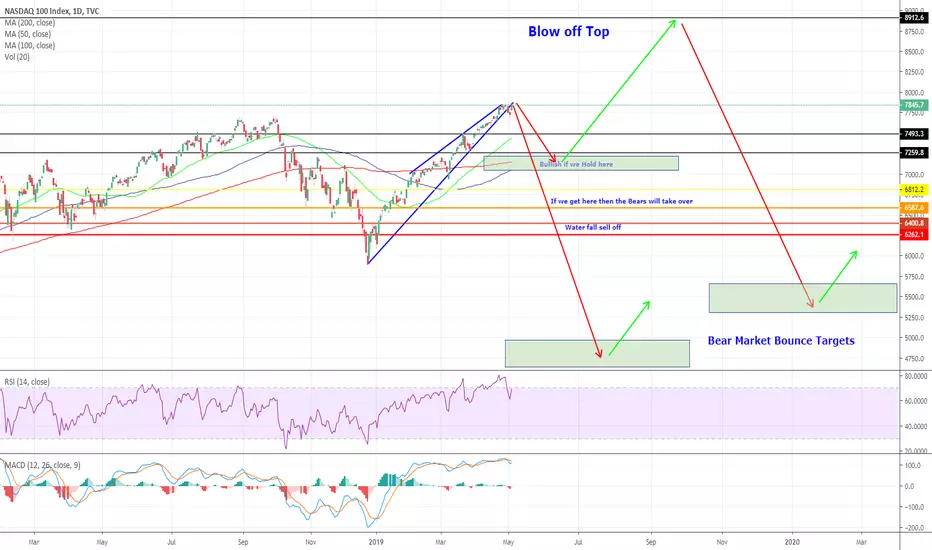Click the 40.0000 tick on RSI scale
The width and height of the screenshot is (932, 550).
click(916, 427)
